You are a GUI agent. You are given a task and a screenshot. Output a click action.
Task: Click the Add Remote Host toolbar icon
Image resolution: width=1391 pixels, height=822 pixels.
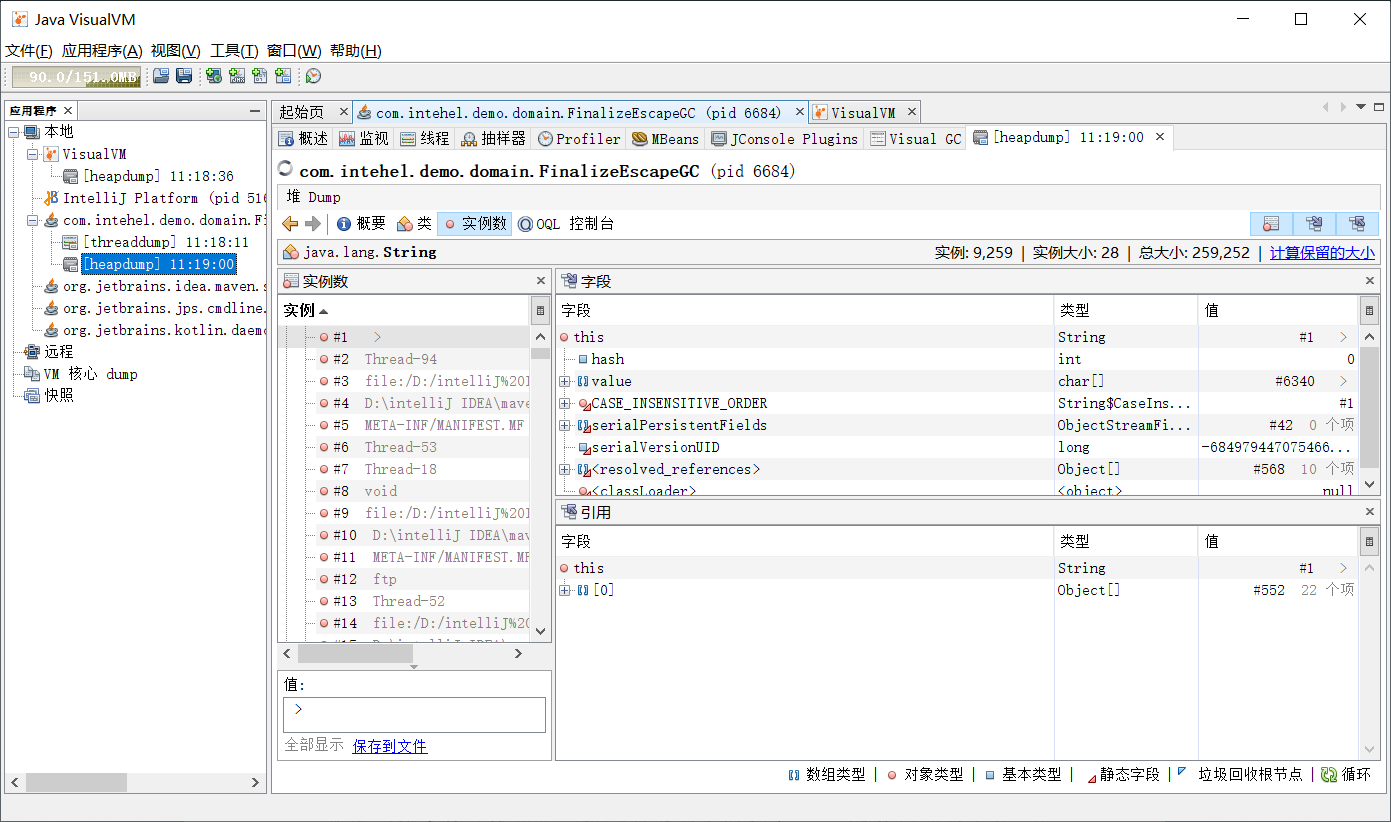coord(214,76)
